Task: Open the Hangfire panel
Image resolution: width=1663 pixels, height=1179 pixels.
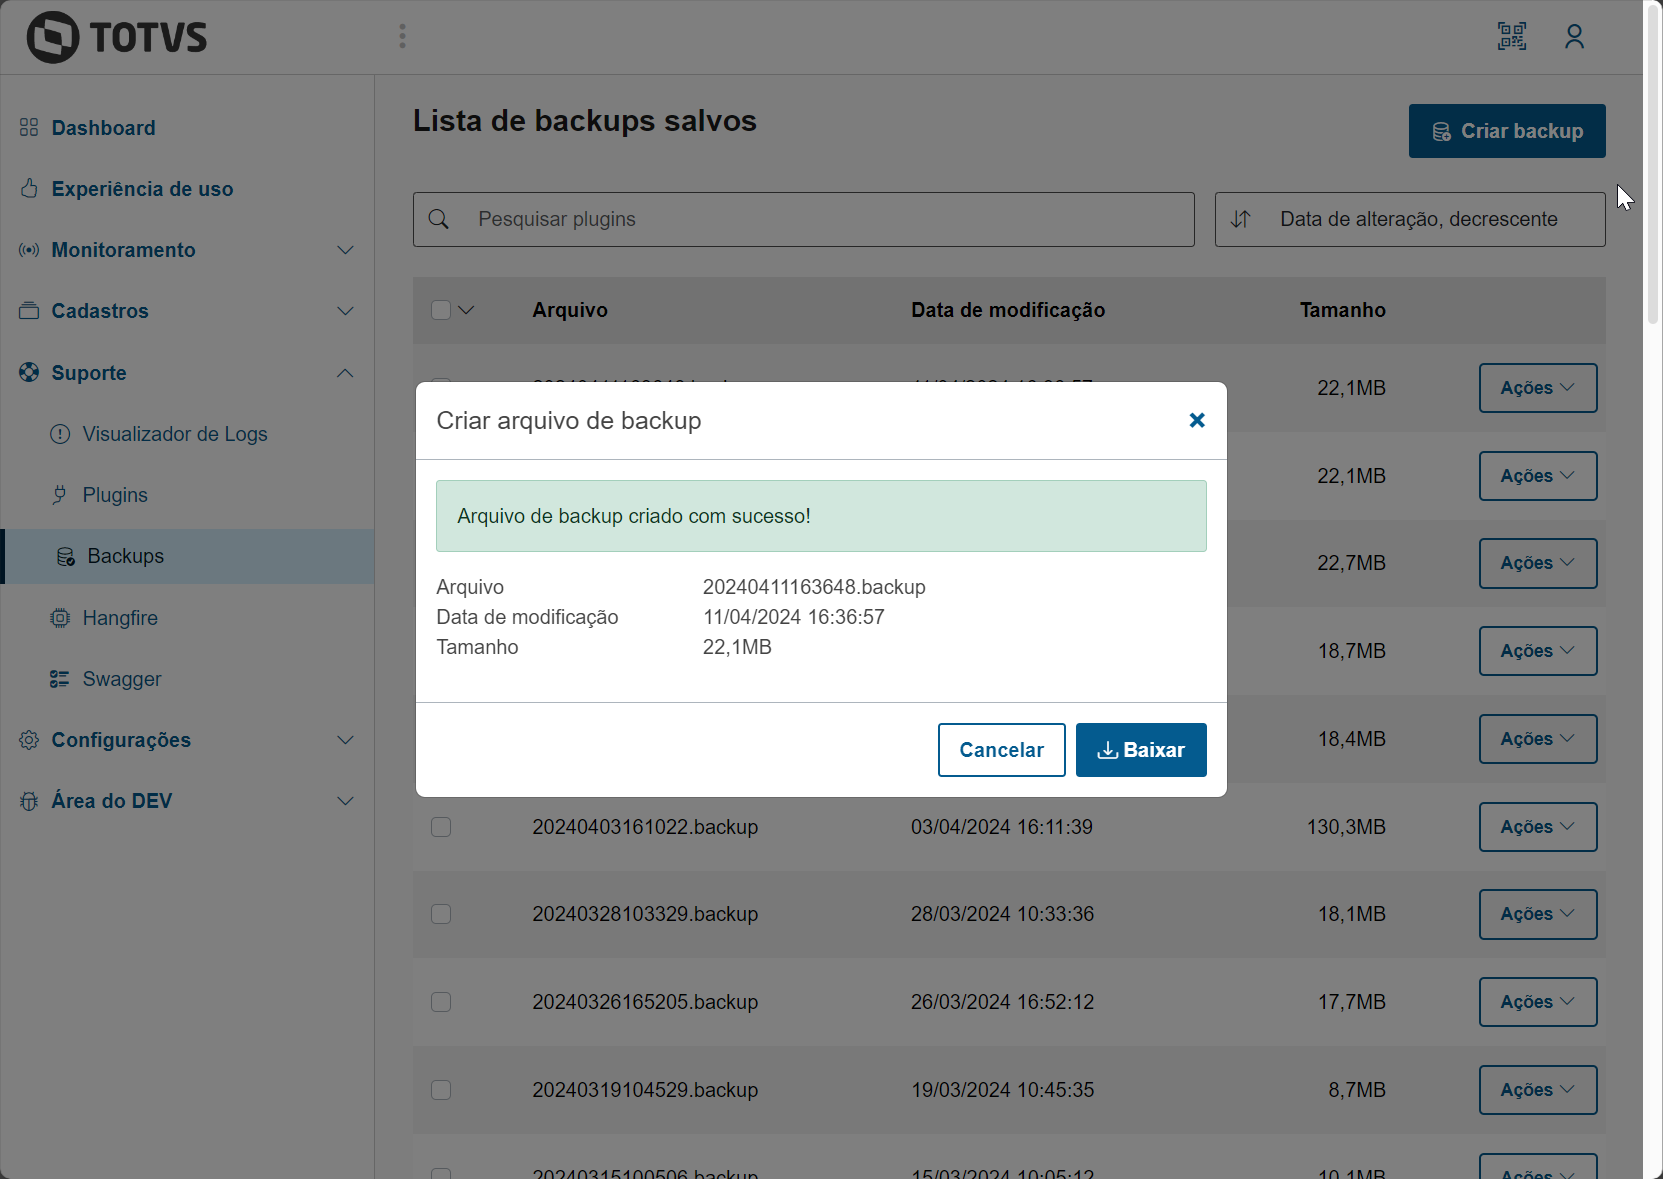Action: point(121,617)
